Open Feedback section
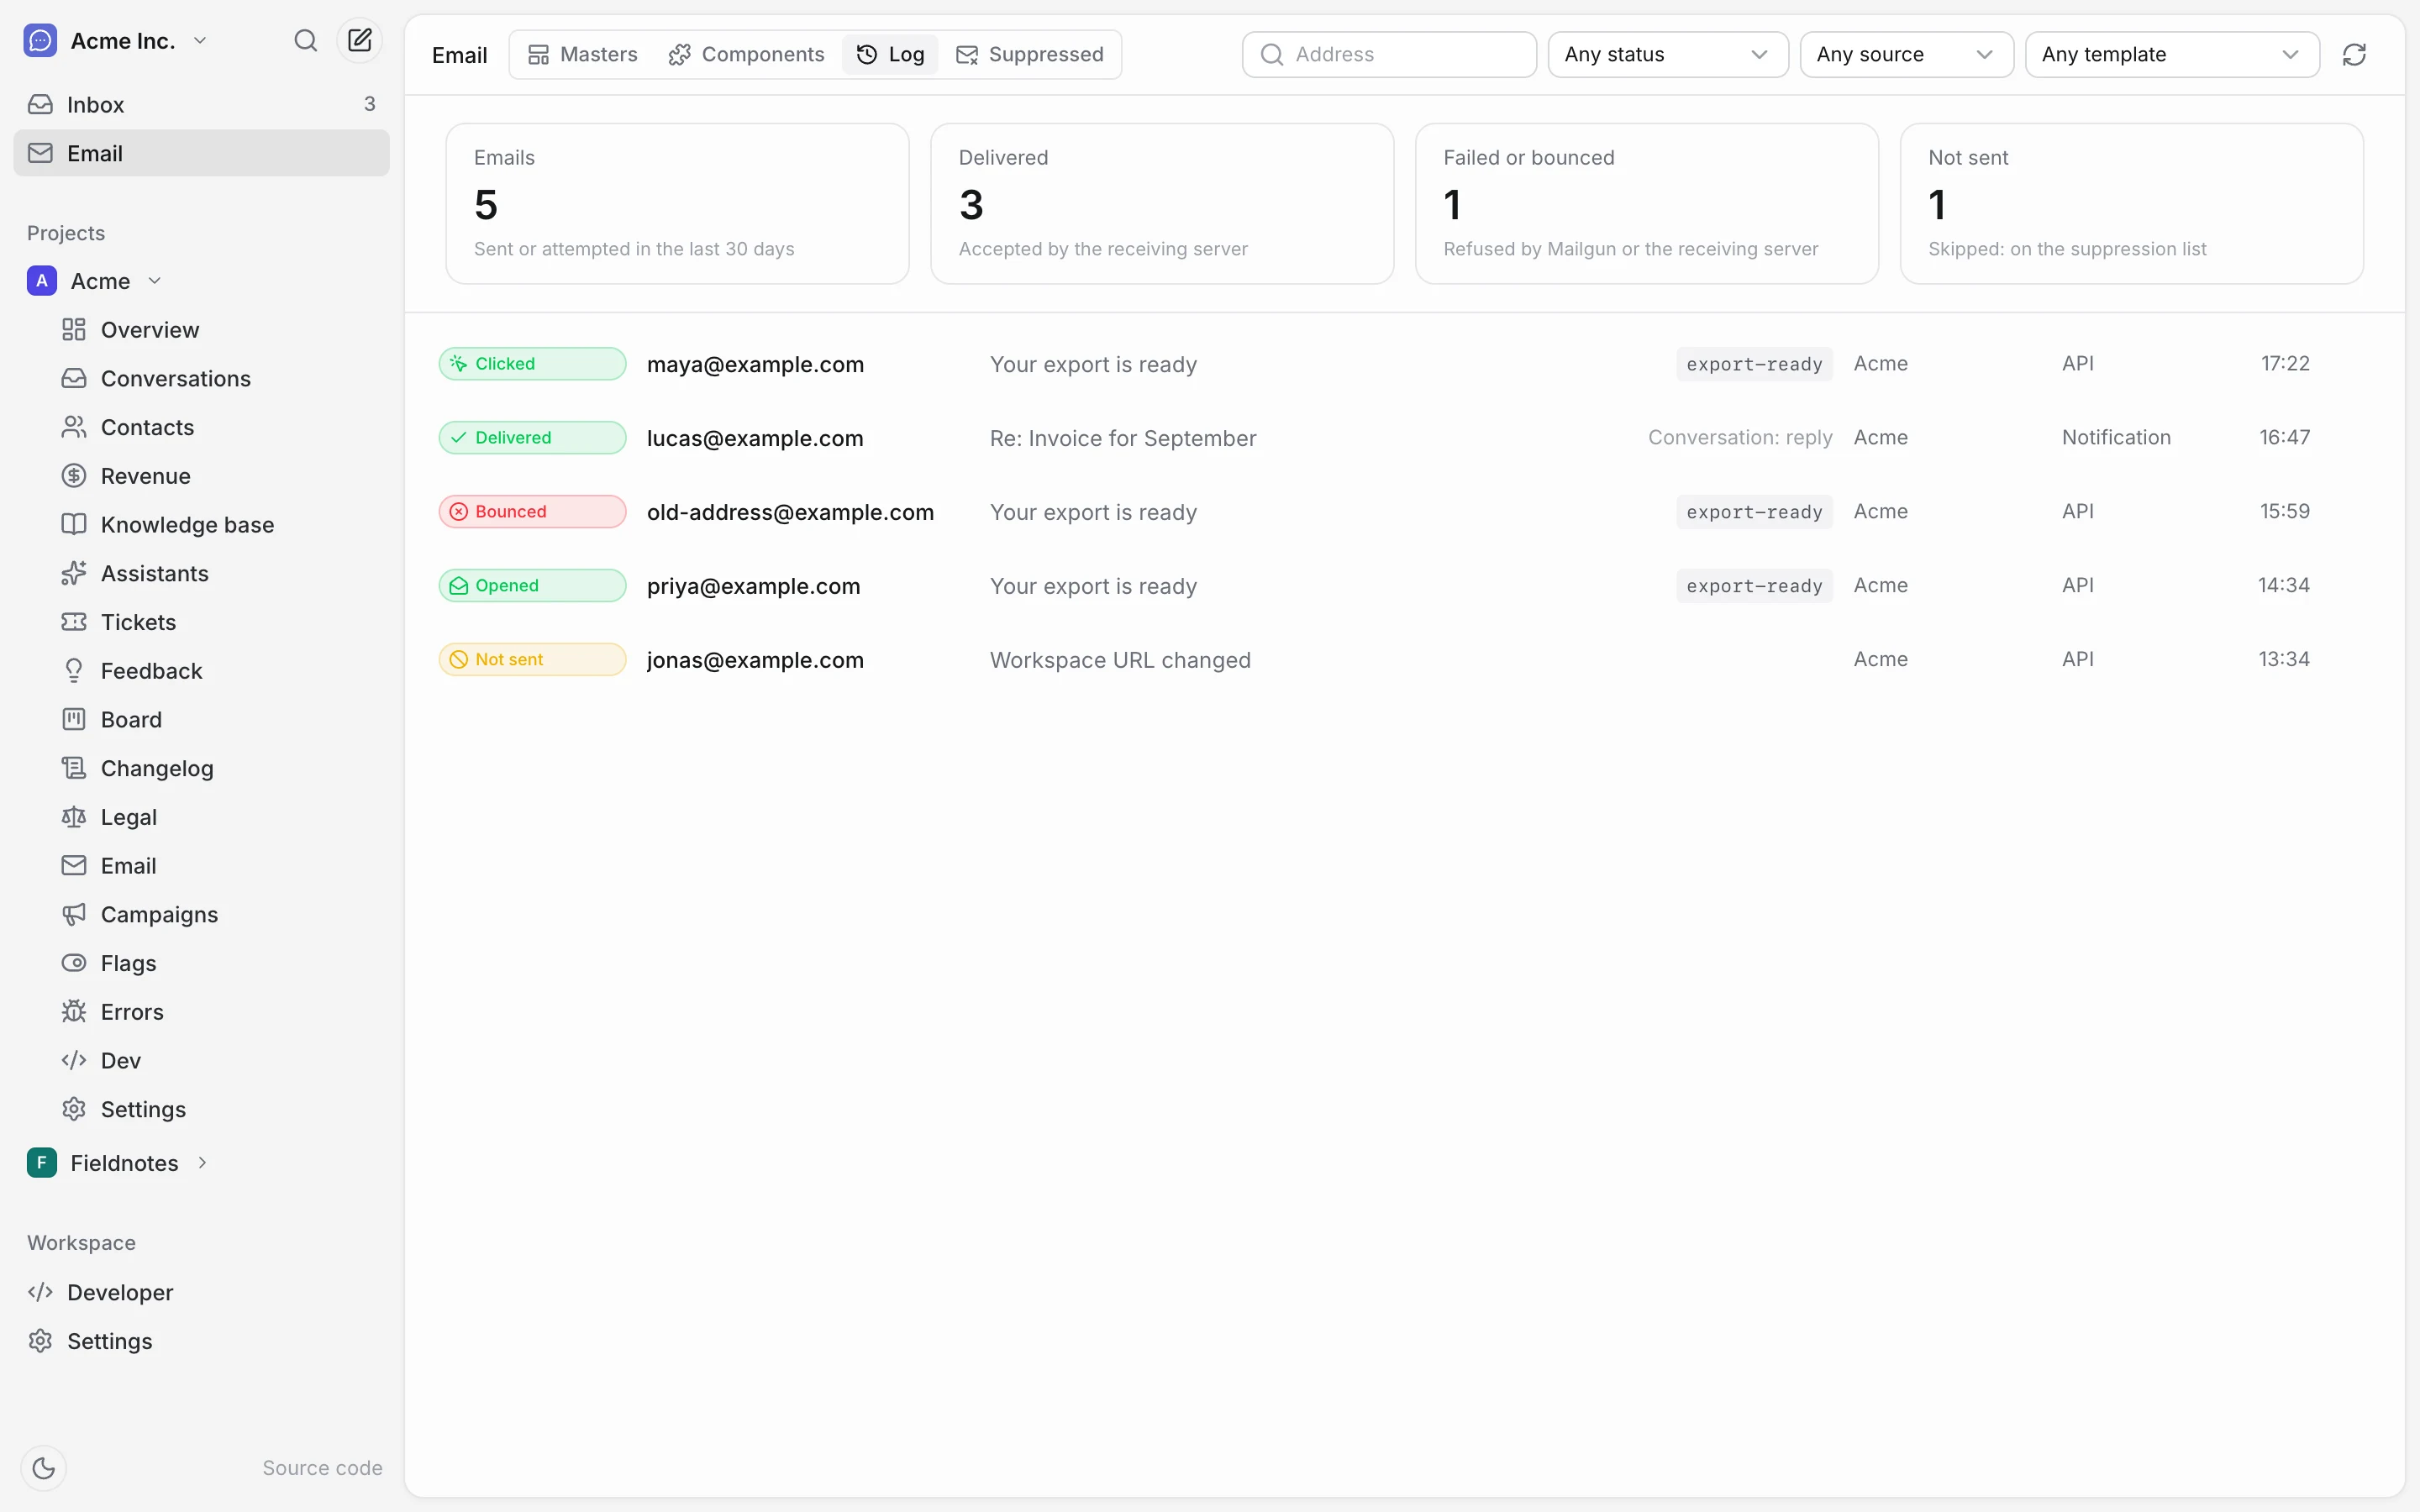2420x1512 pixels. (x=219, y=671)
